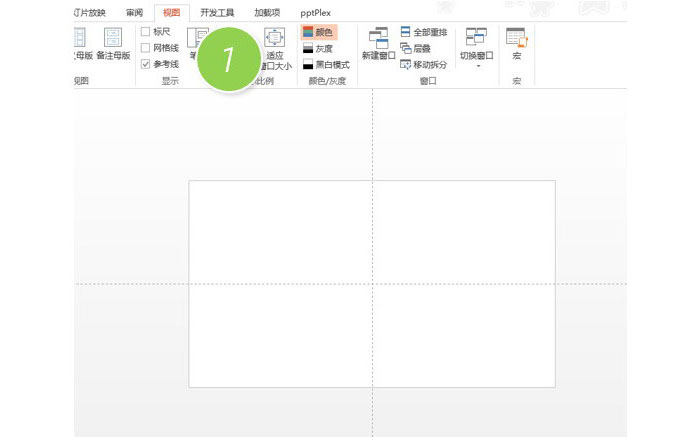700x437 pixels.
Task: Uncheck the 参考线 (Guides) checkbox
Action: click(146, 64)
